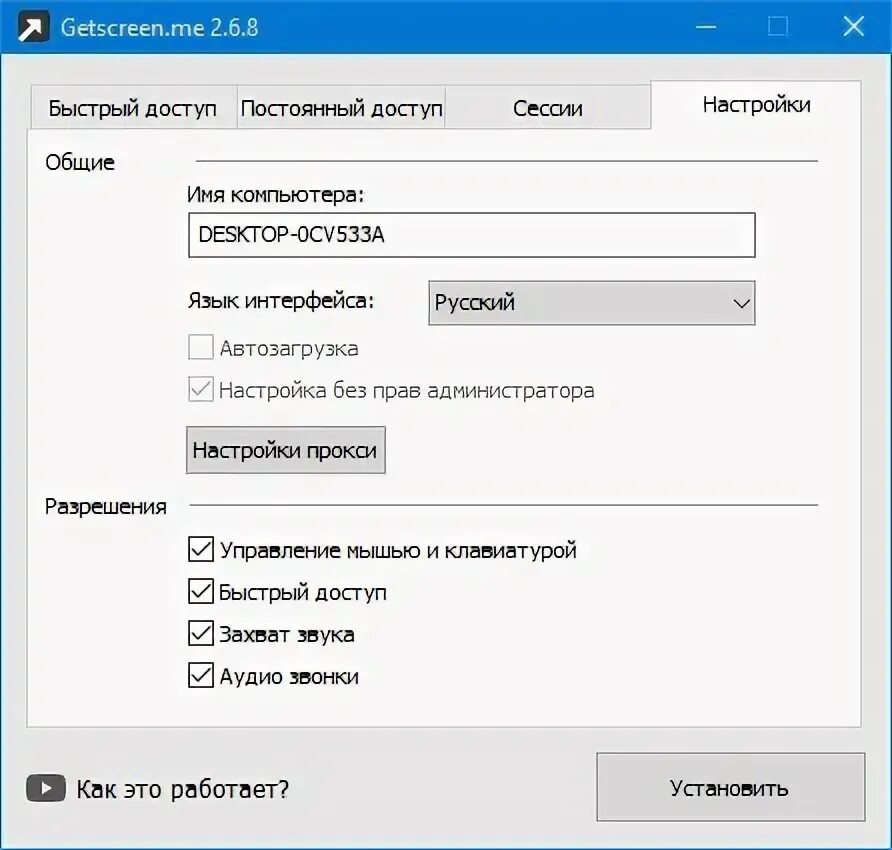Uncheck Управление мышью и клавиатурой
Image resolution: width=892 pixels, height=850 pixels.
[x=201, y=549]
